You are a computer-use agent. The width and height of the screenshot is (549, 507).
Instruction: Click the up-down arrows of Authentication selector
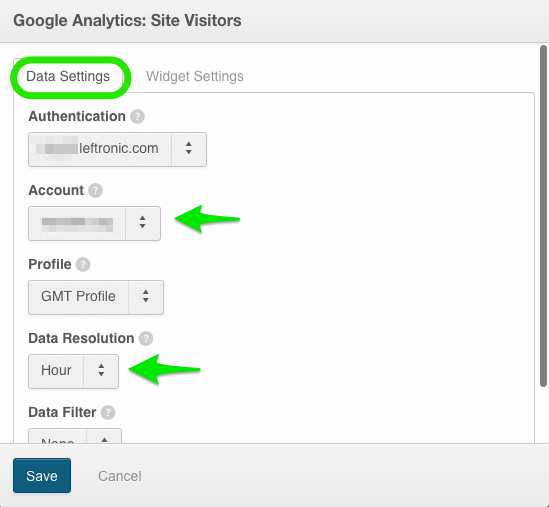coord(189,148)
